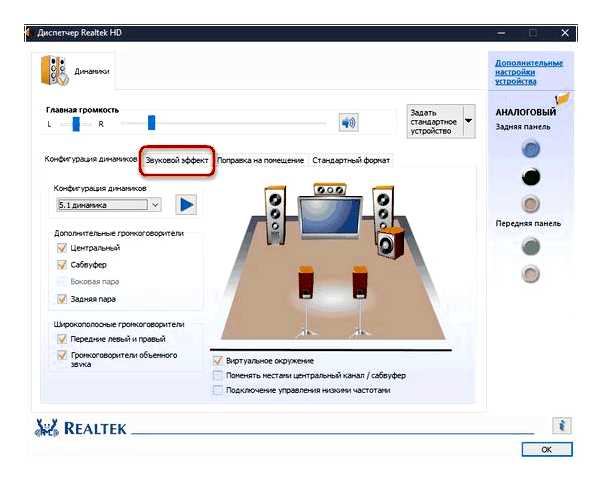This screenshot has height=483, width=602.
Task: Switch to Конфигурация динамиков tab
Action: click(x=91, y=159)
